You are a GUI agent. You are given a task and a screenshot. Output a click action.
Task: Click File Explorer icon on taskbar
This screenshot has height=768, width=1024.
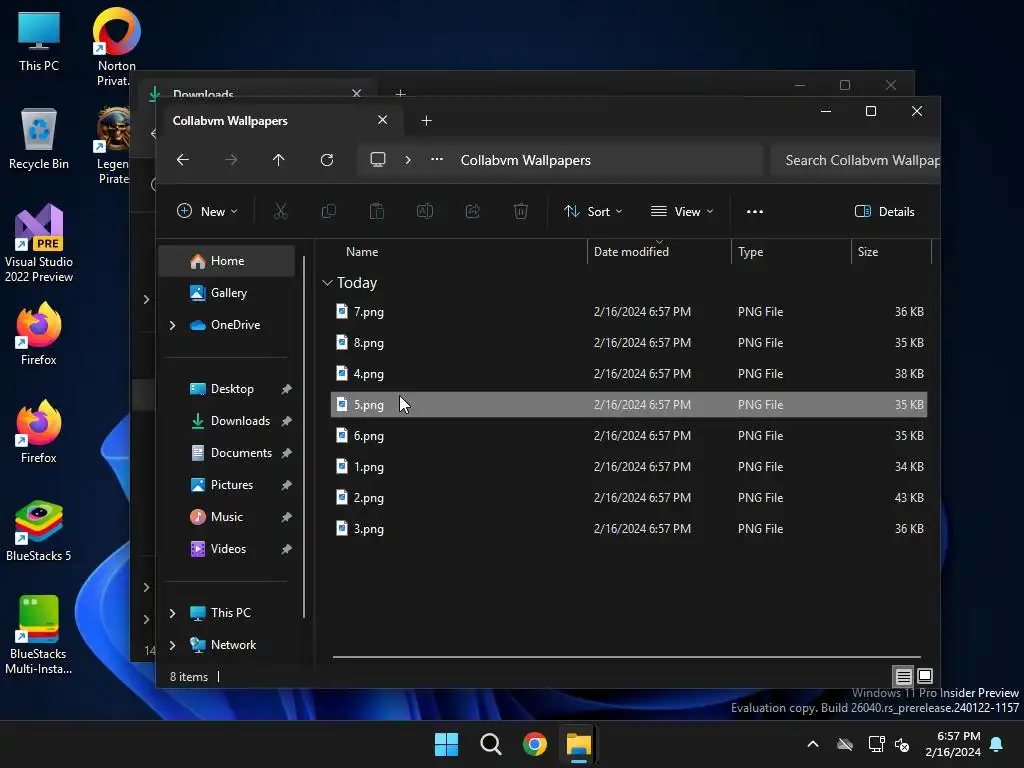[579, 744]
